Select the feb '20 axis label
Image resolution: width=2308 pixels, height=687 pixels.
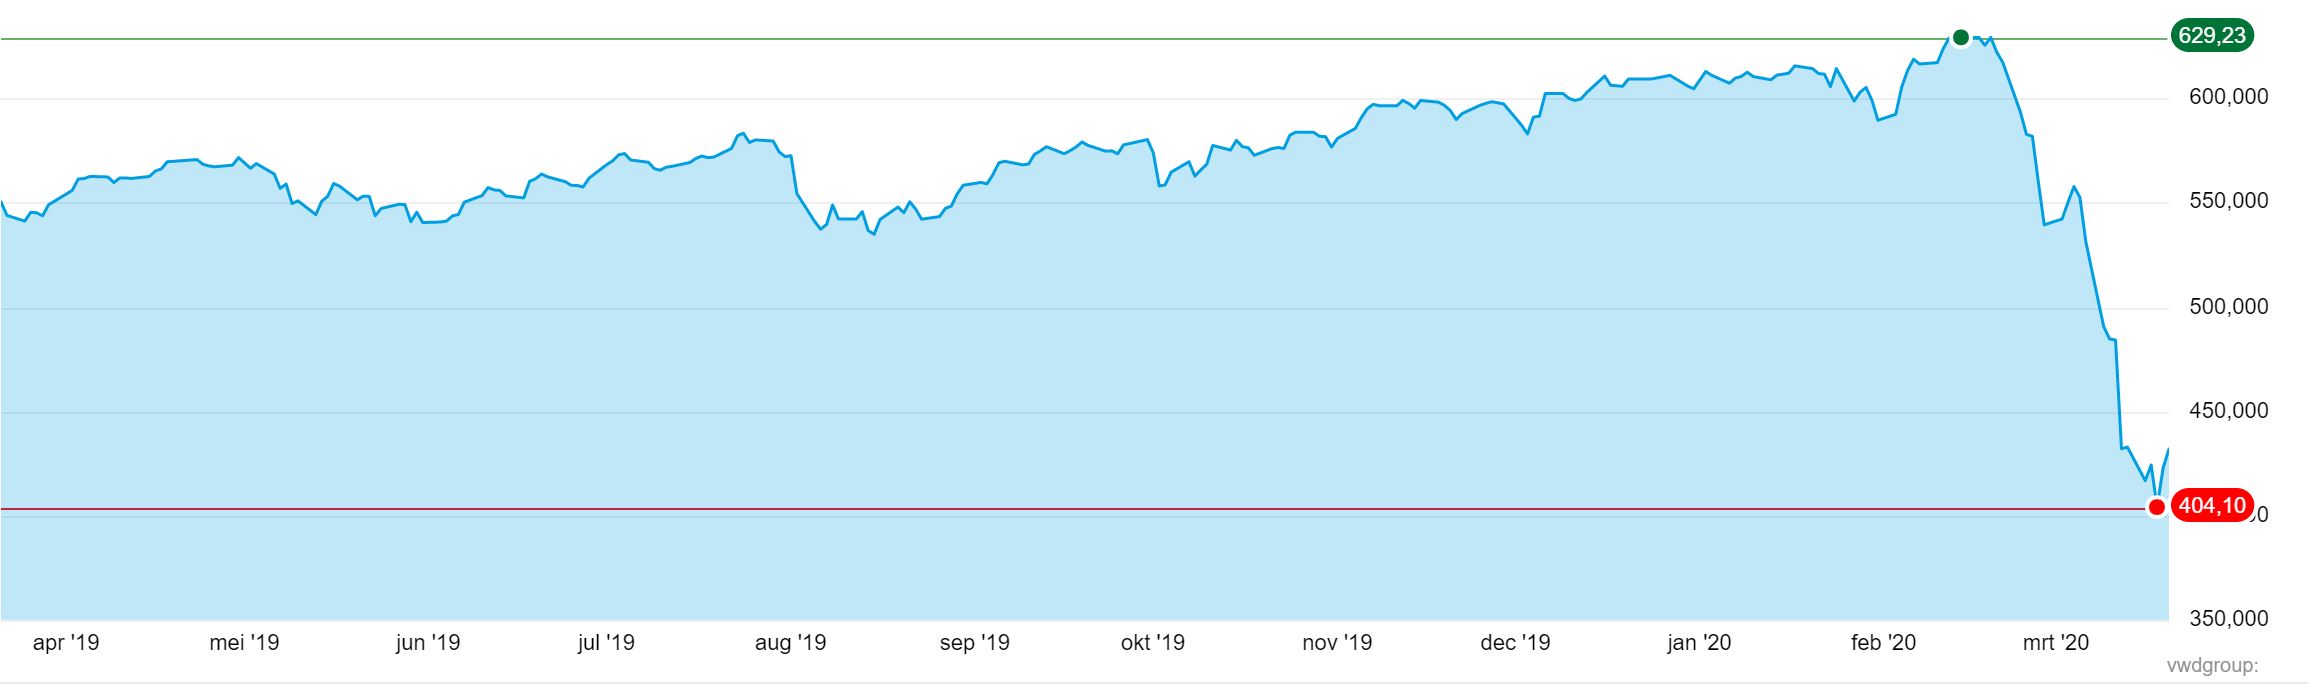(1883, 643)
